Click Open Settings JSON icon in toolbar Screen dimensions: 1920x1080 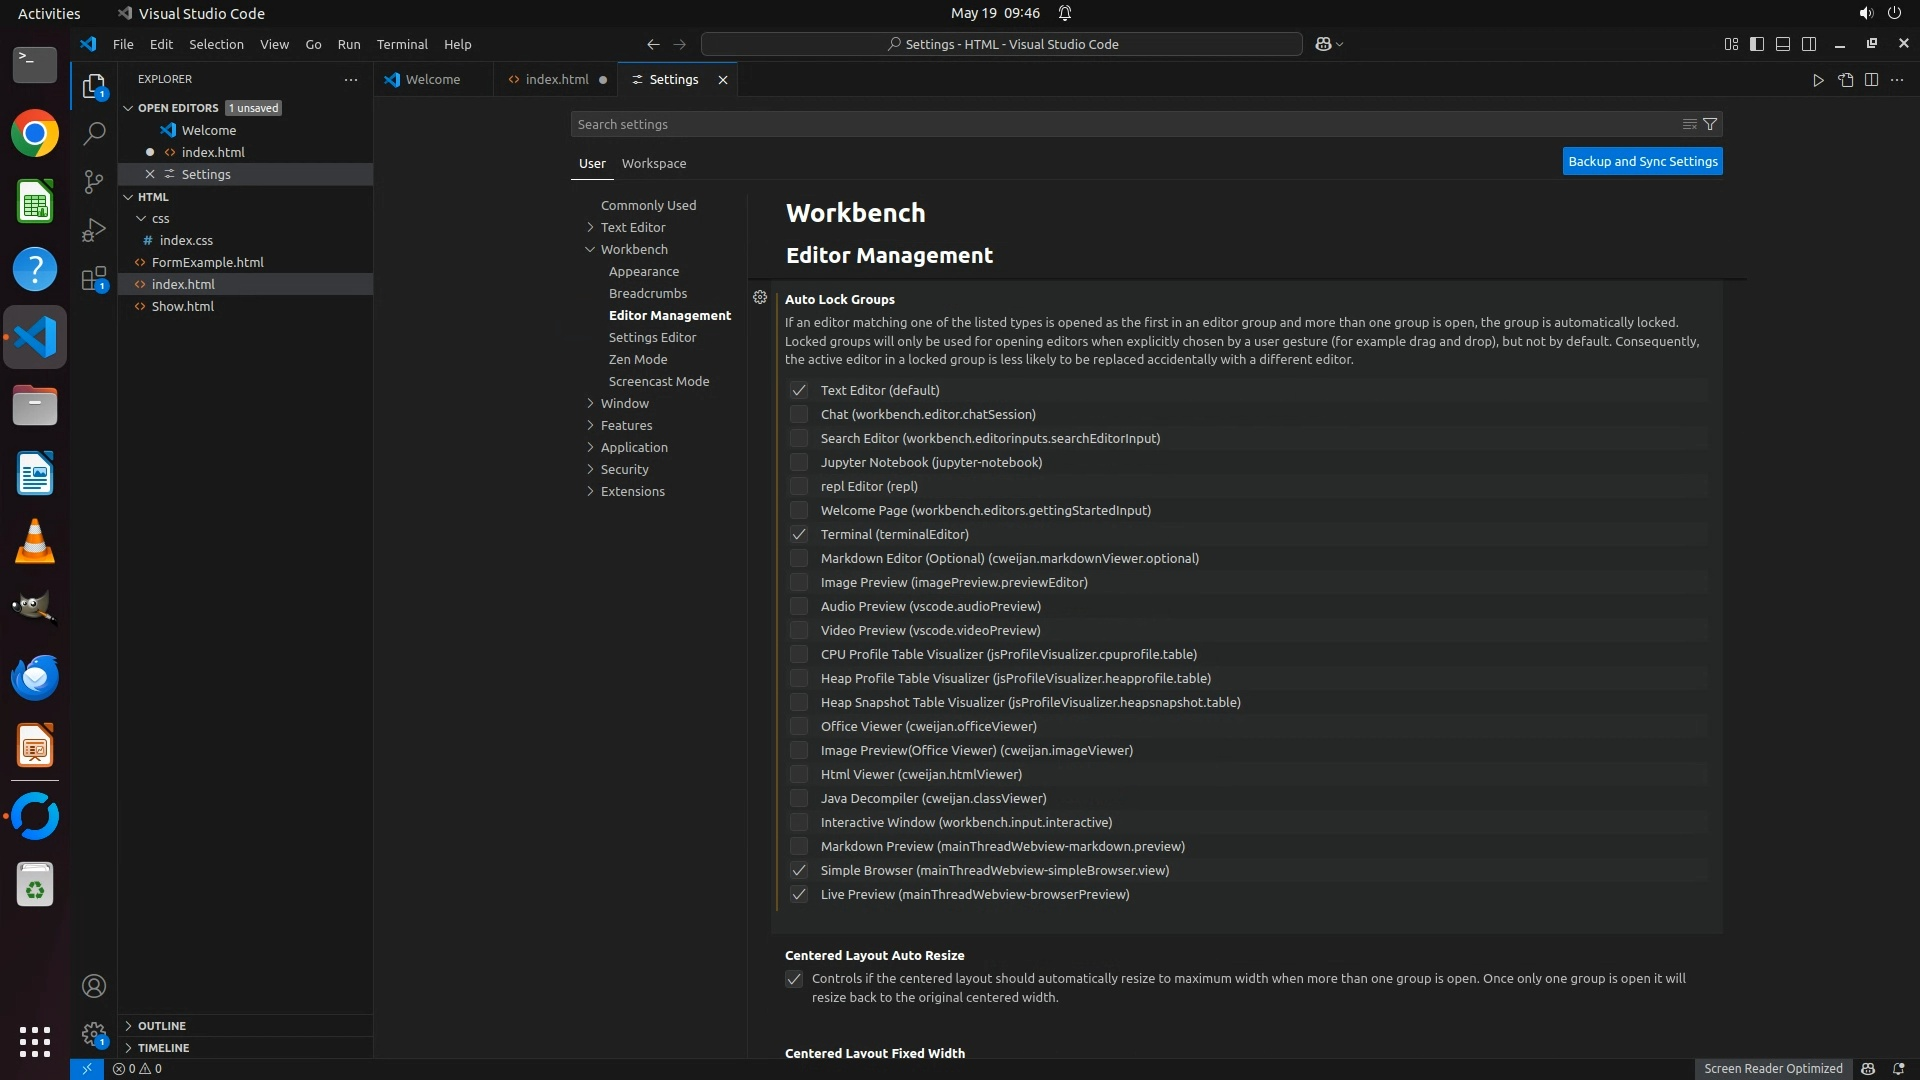click(1845, 80)
